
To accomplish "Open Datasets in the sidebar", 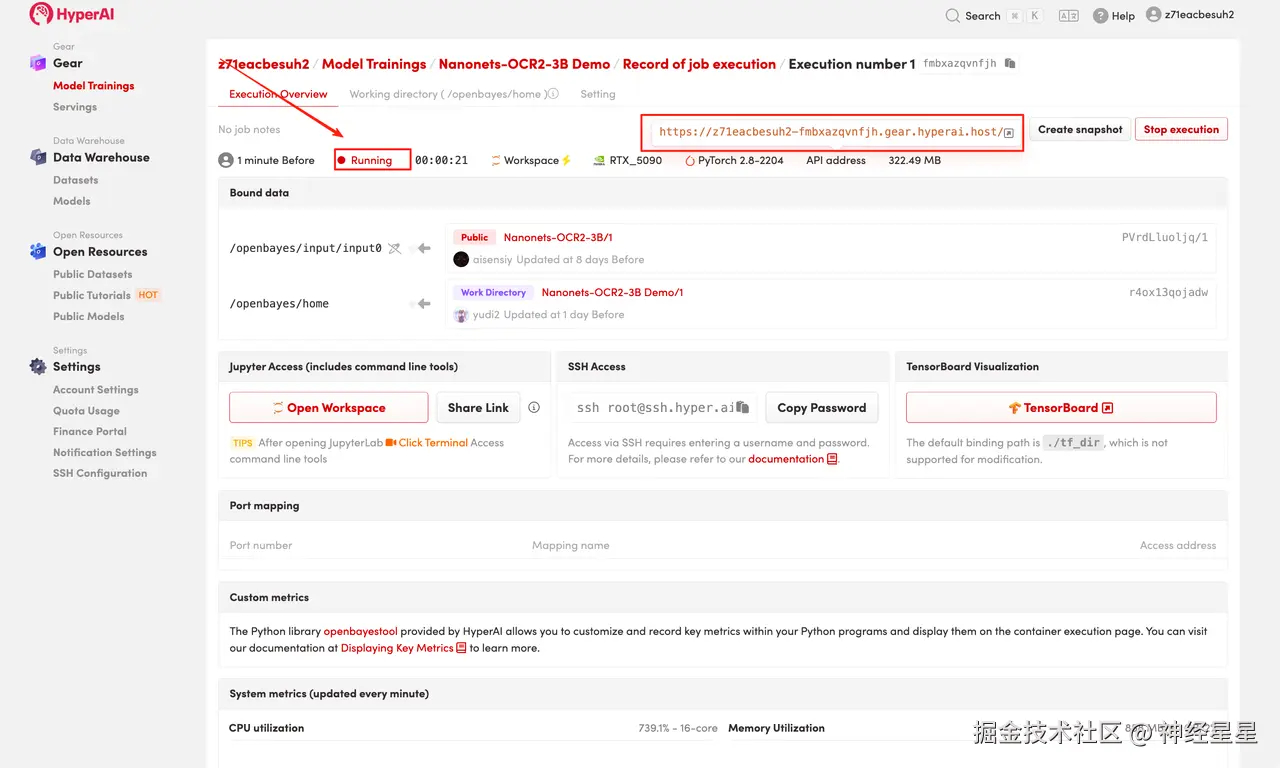I will [75, 180].
